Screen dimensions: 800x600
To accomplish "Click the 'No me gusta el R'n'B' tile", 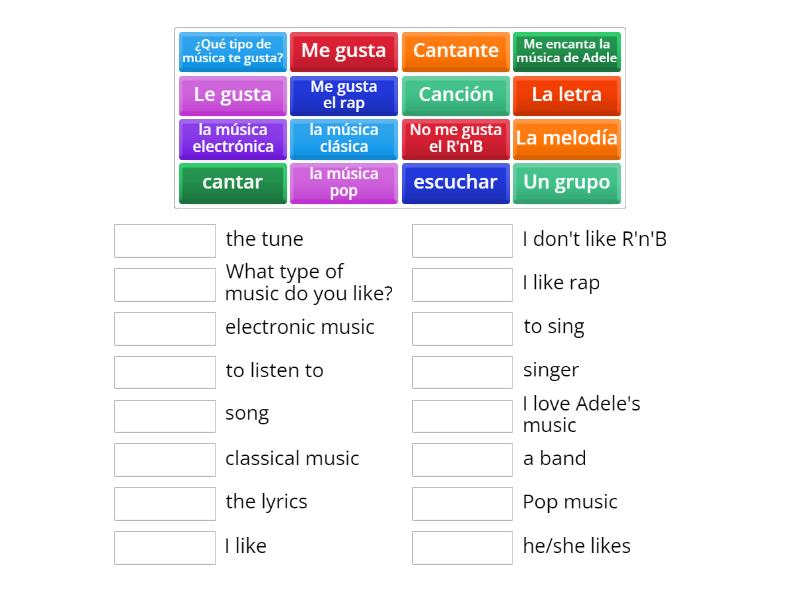I will pos(455,139).
